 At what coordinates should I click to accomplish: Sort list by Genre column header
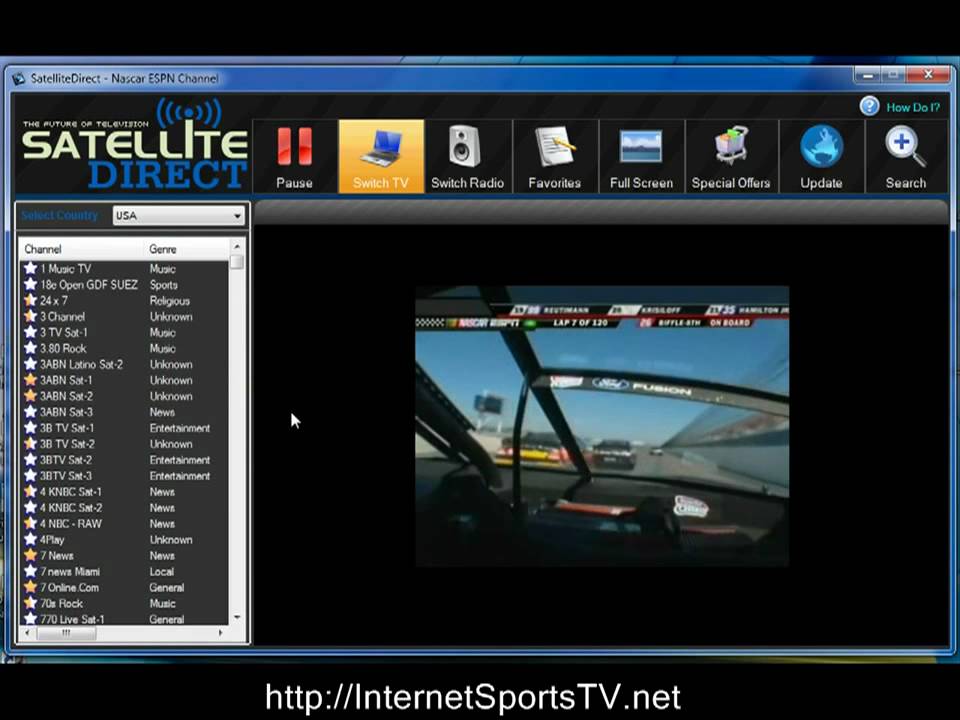click(186, 249)
